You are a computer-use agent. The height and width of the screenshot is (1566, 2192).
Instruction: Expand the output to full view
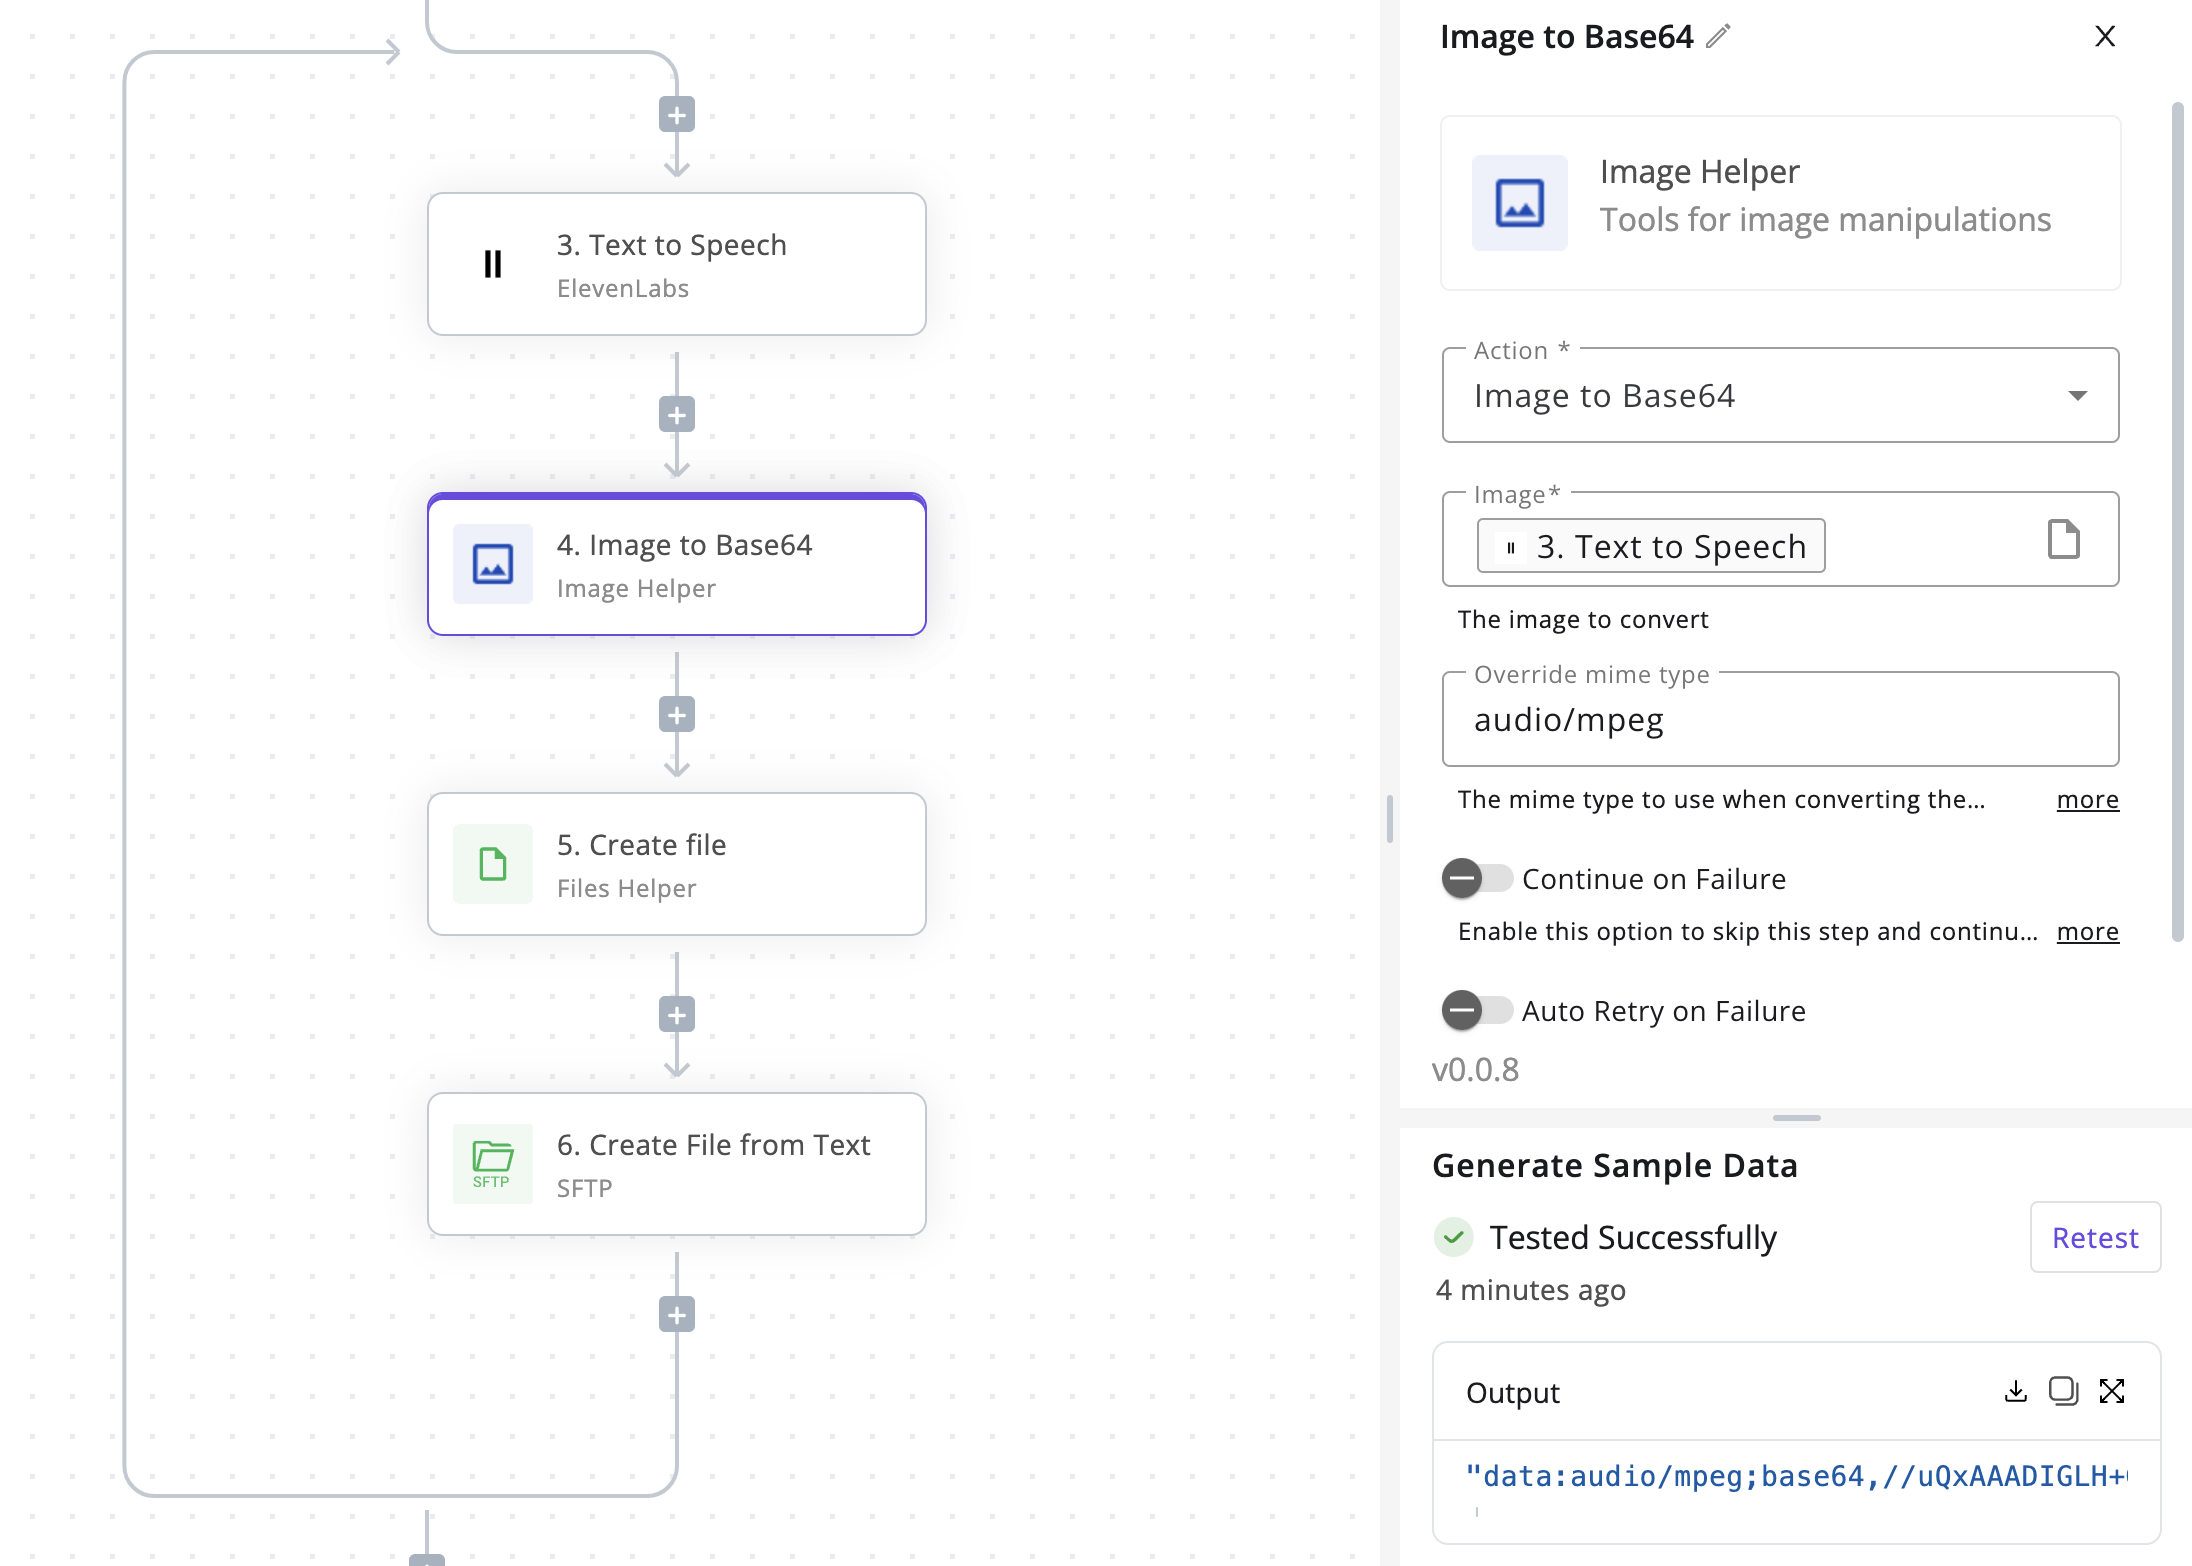click(x=2112, y=1391)
